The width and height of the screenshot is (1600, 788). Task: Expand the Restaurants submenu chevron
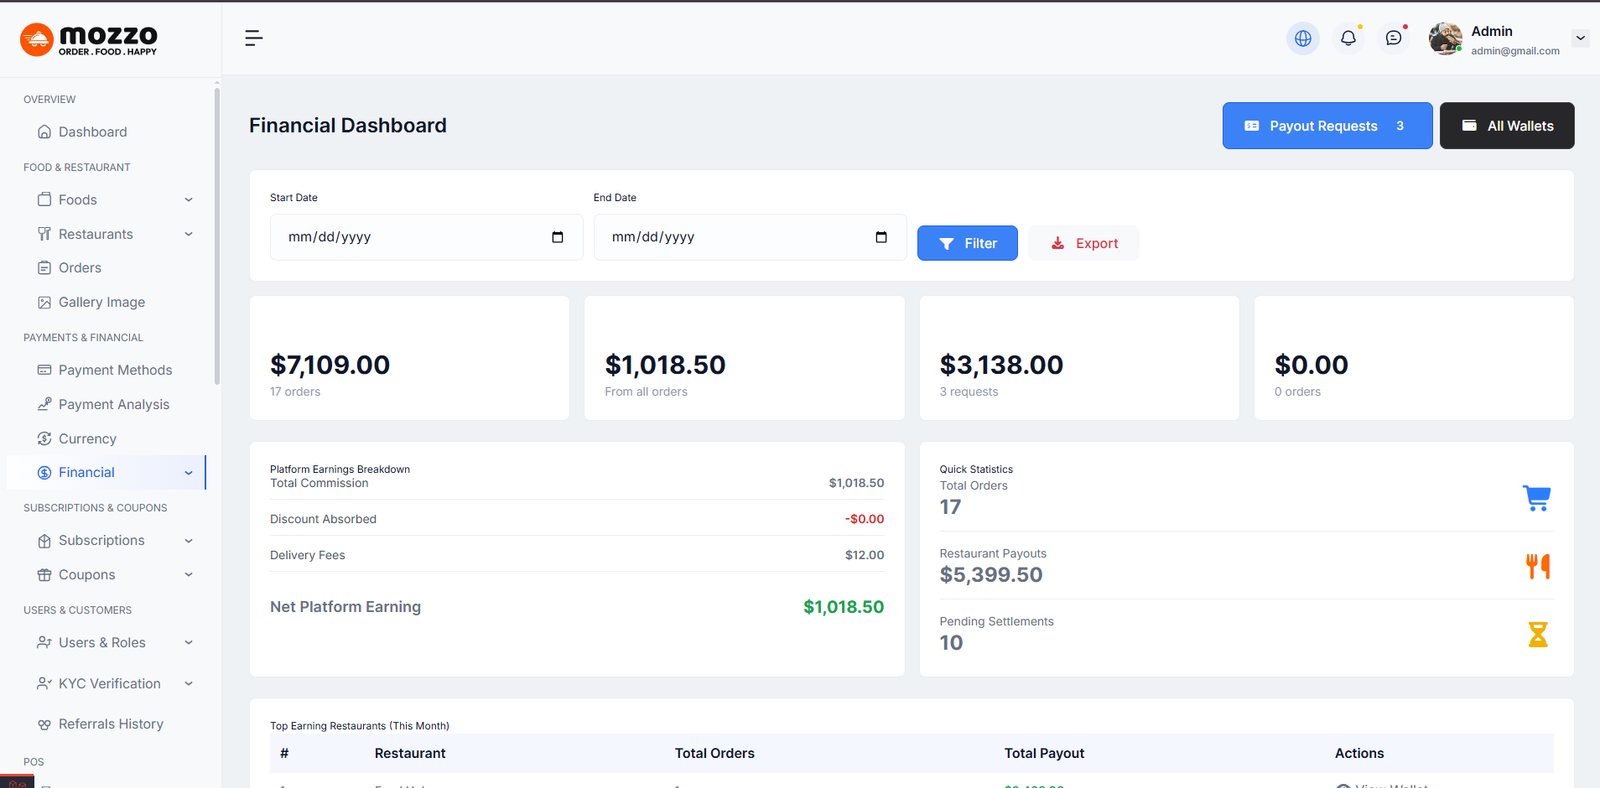coord(189,234)
